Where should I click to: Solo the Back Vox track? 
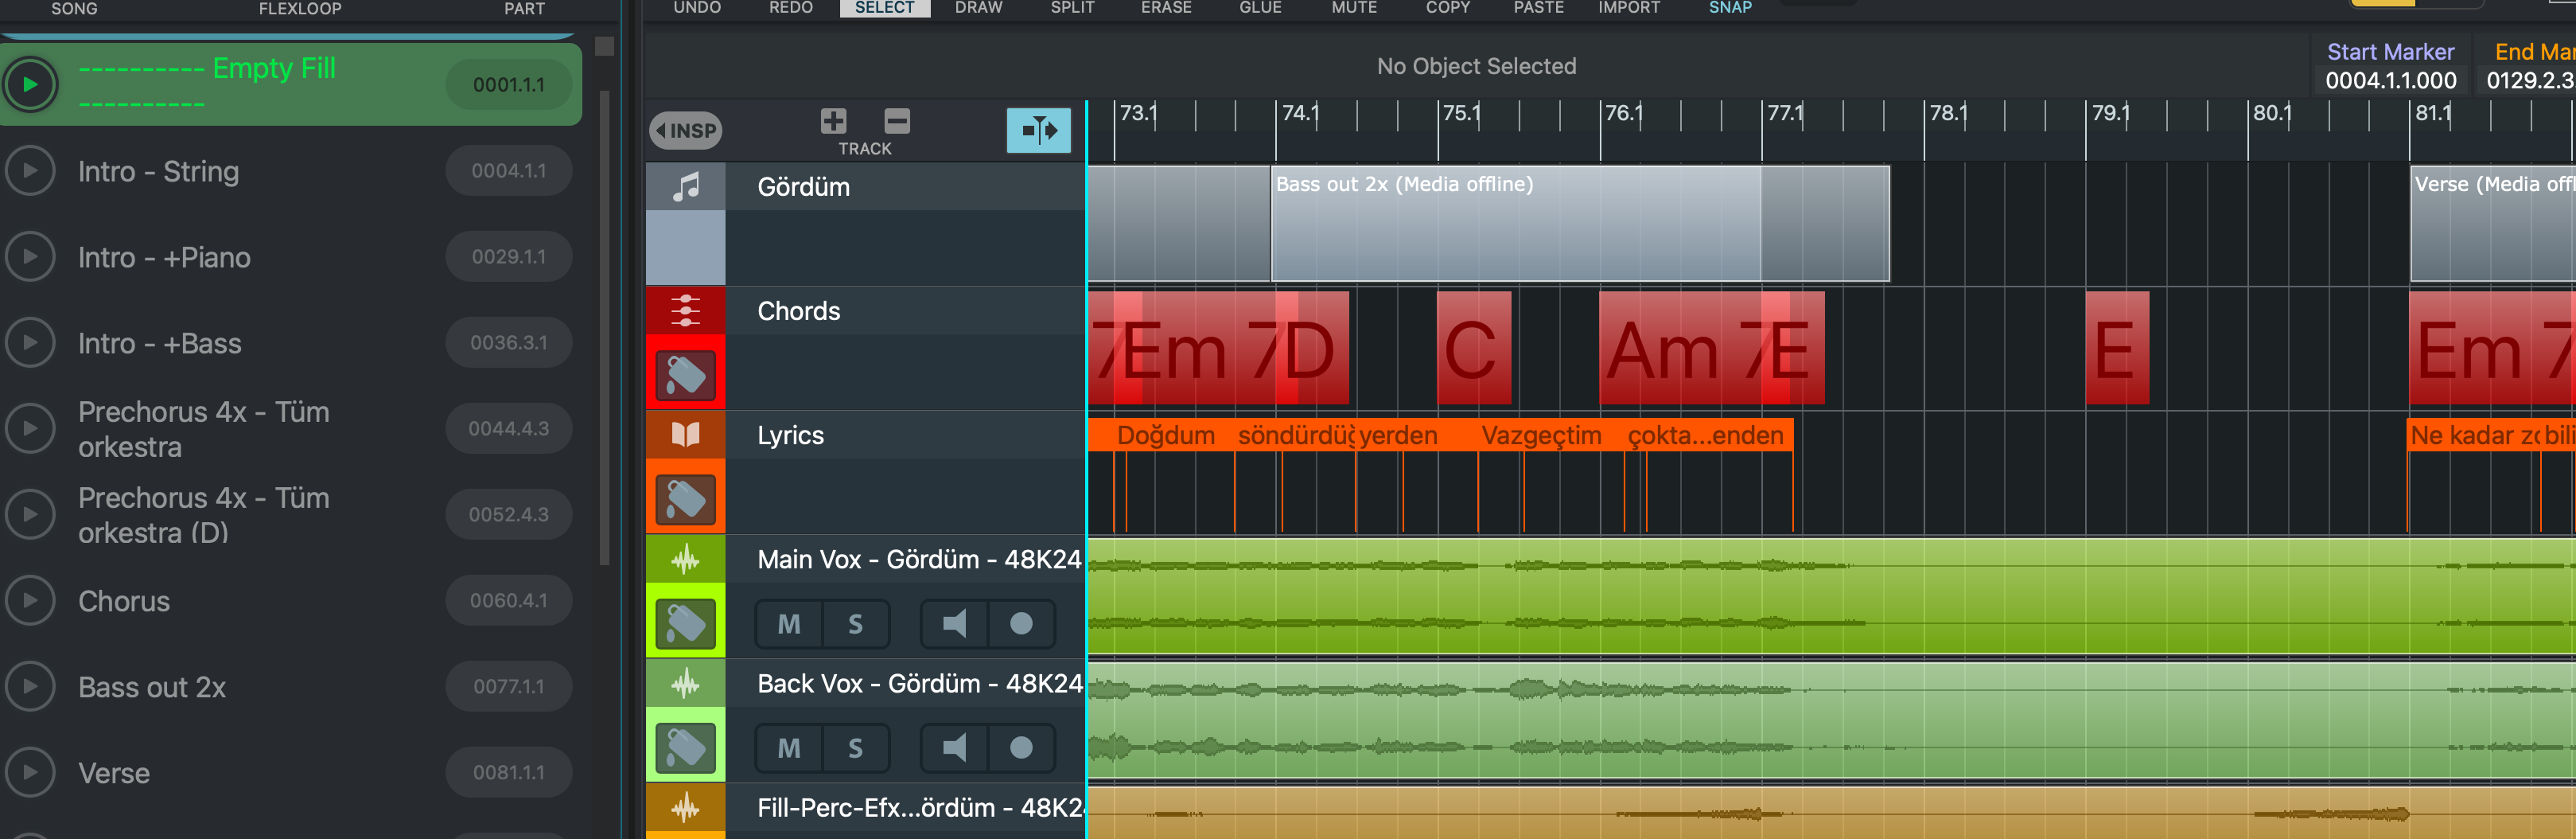856,748
